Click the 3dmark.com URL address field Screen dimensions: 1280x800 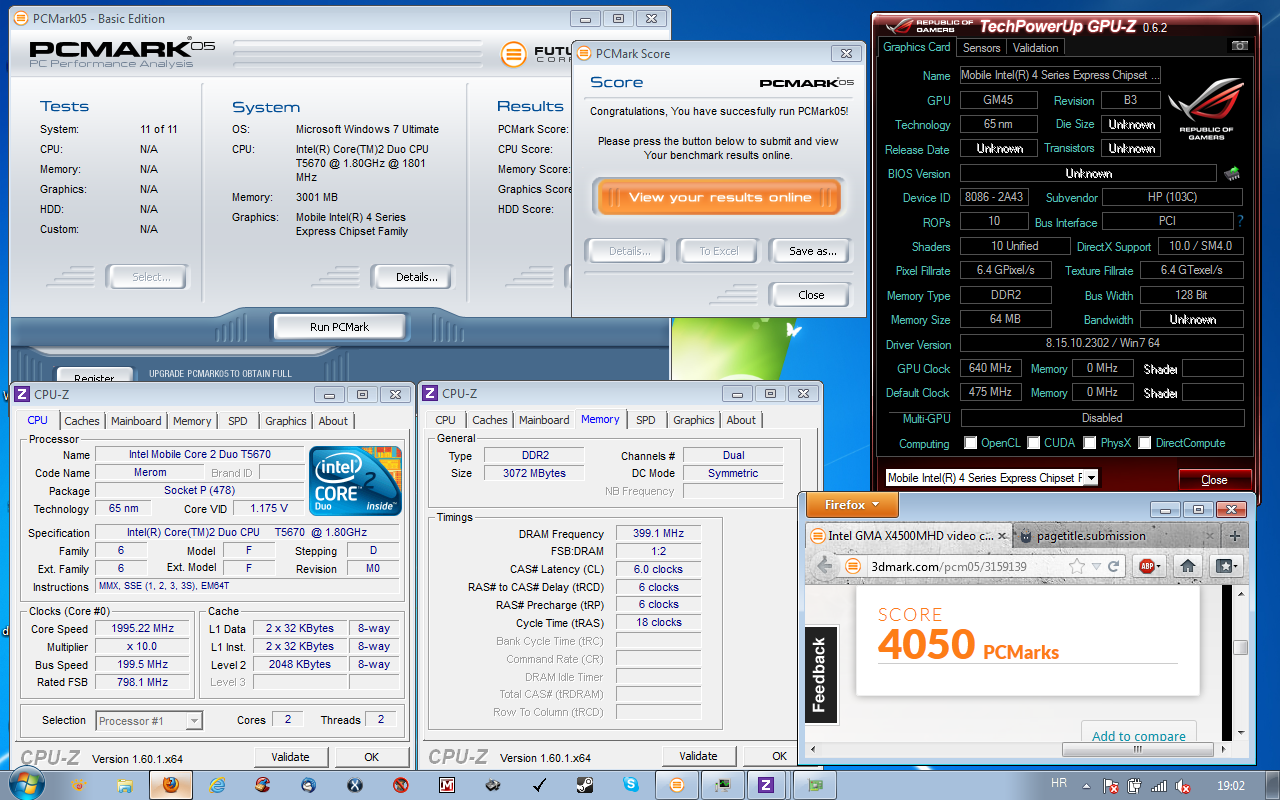pos(965,566)
